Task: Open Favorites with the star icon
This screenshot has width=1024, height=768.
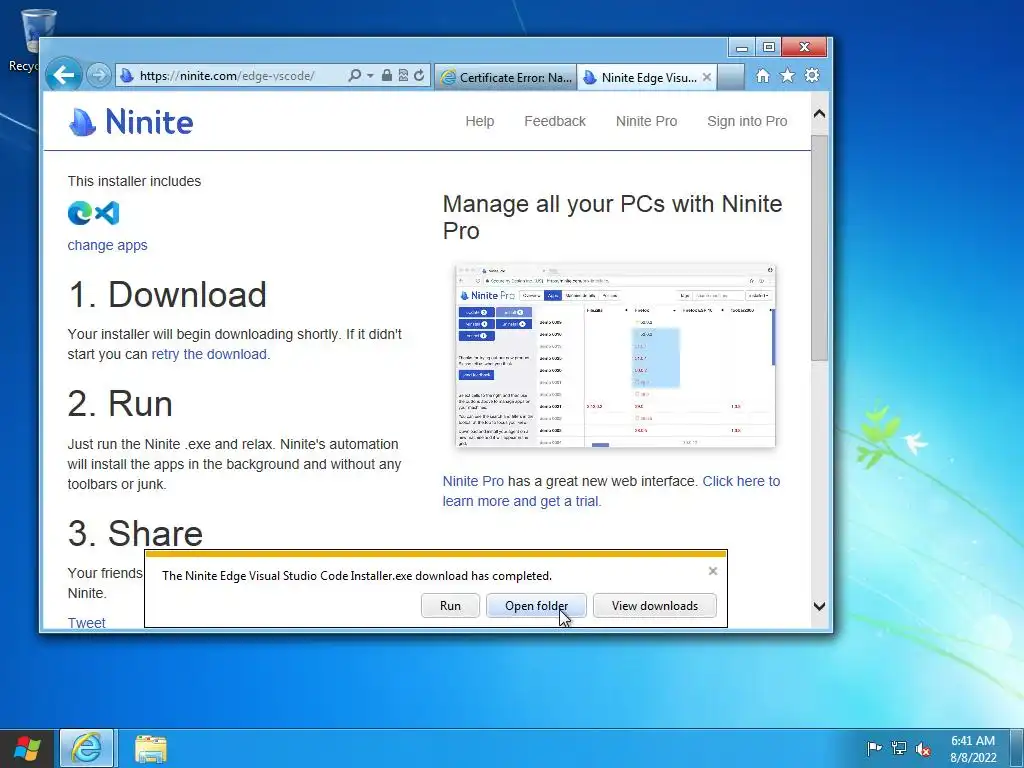Action: point(788,76)
